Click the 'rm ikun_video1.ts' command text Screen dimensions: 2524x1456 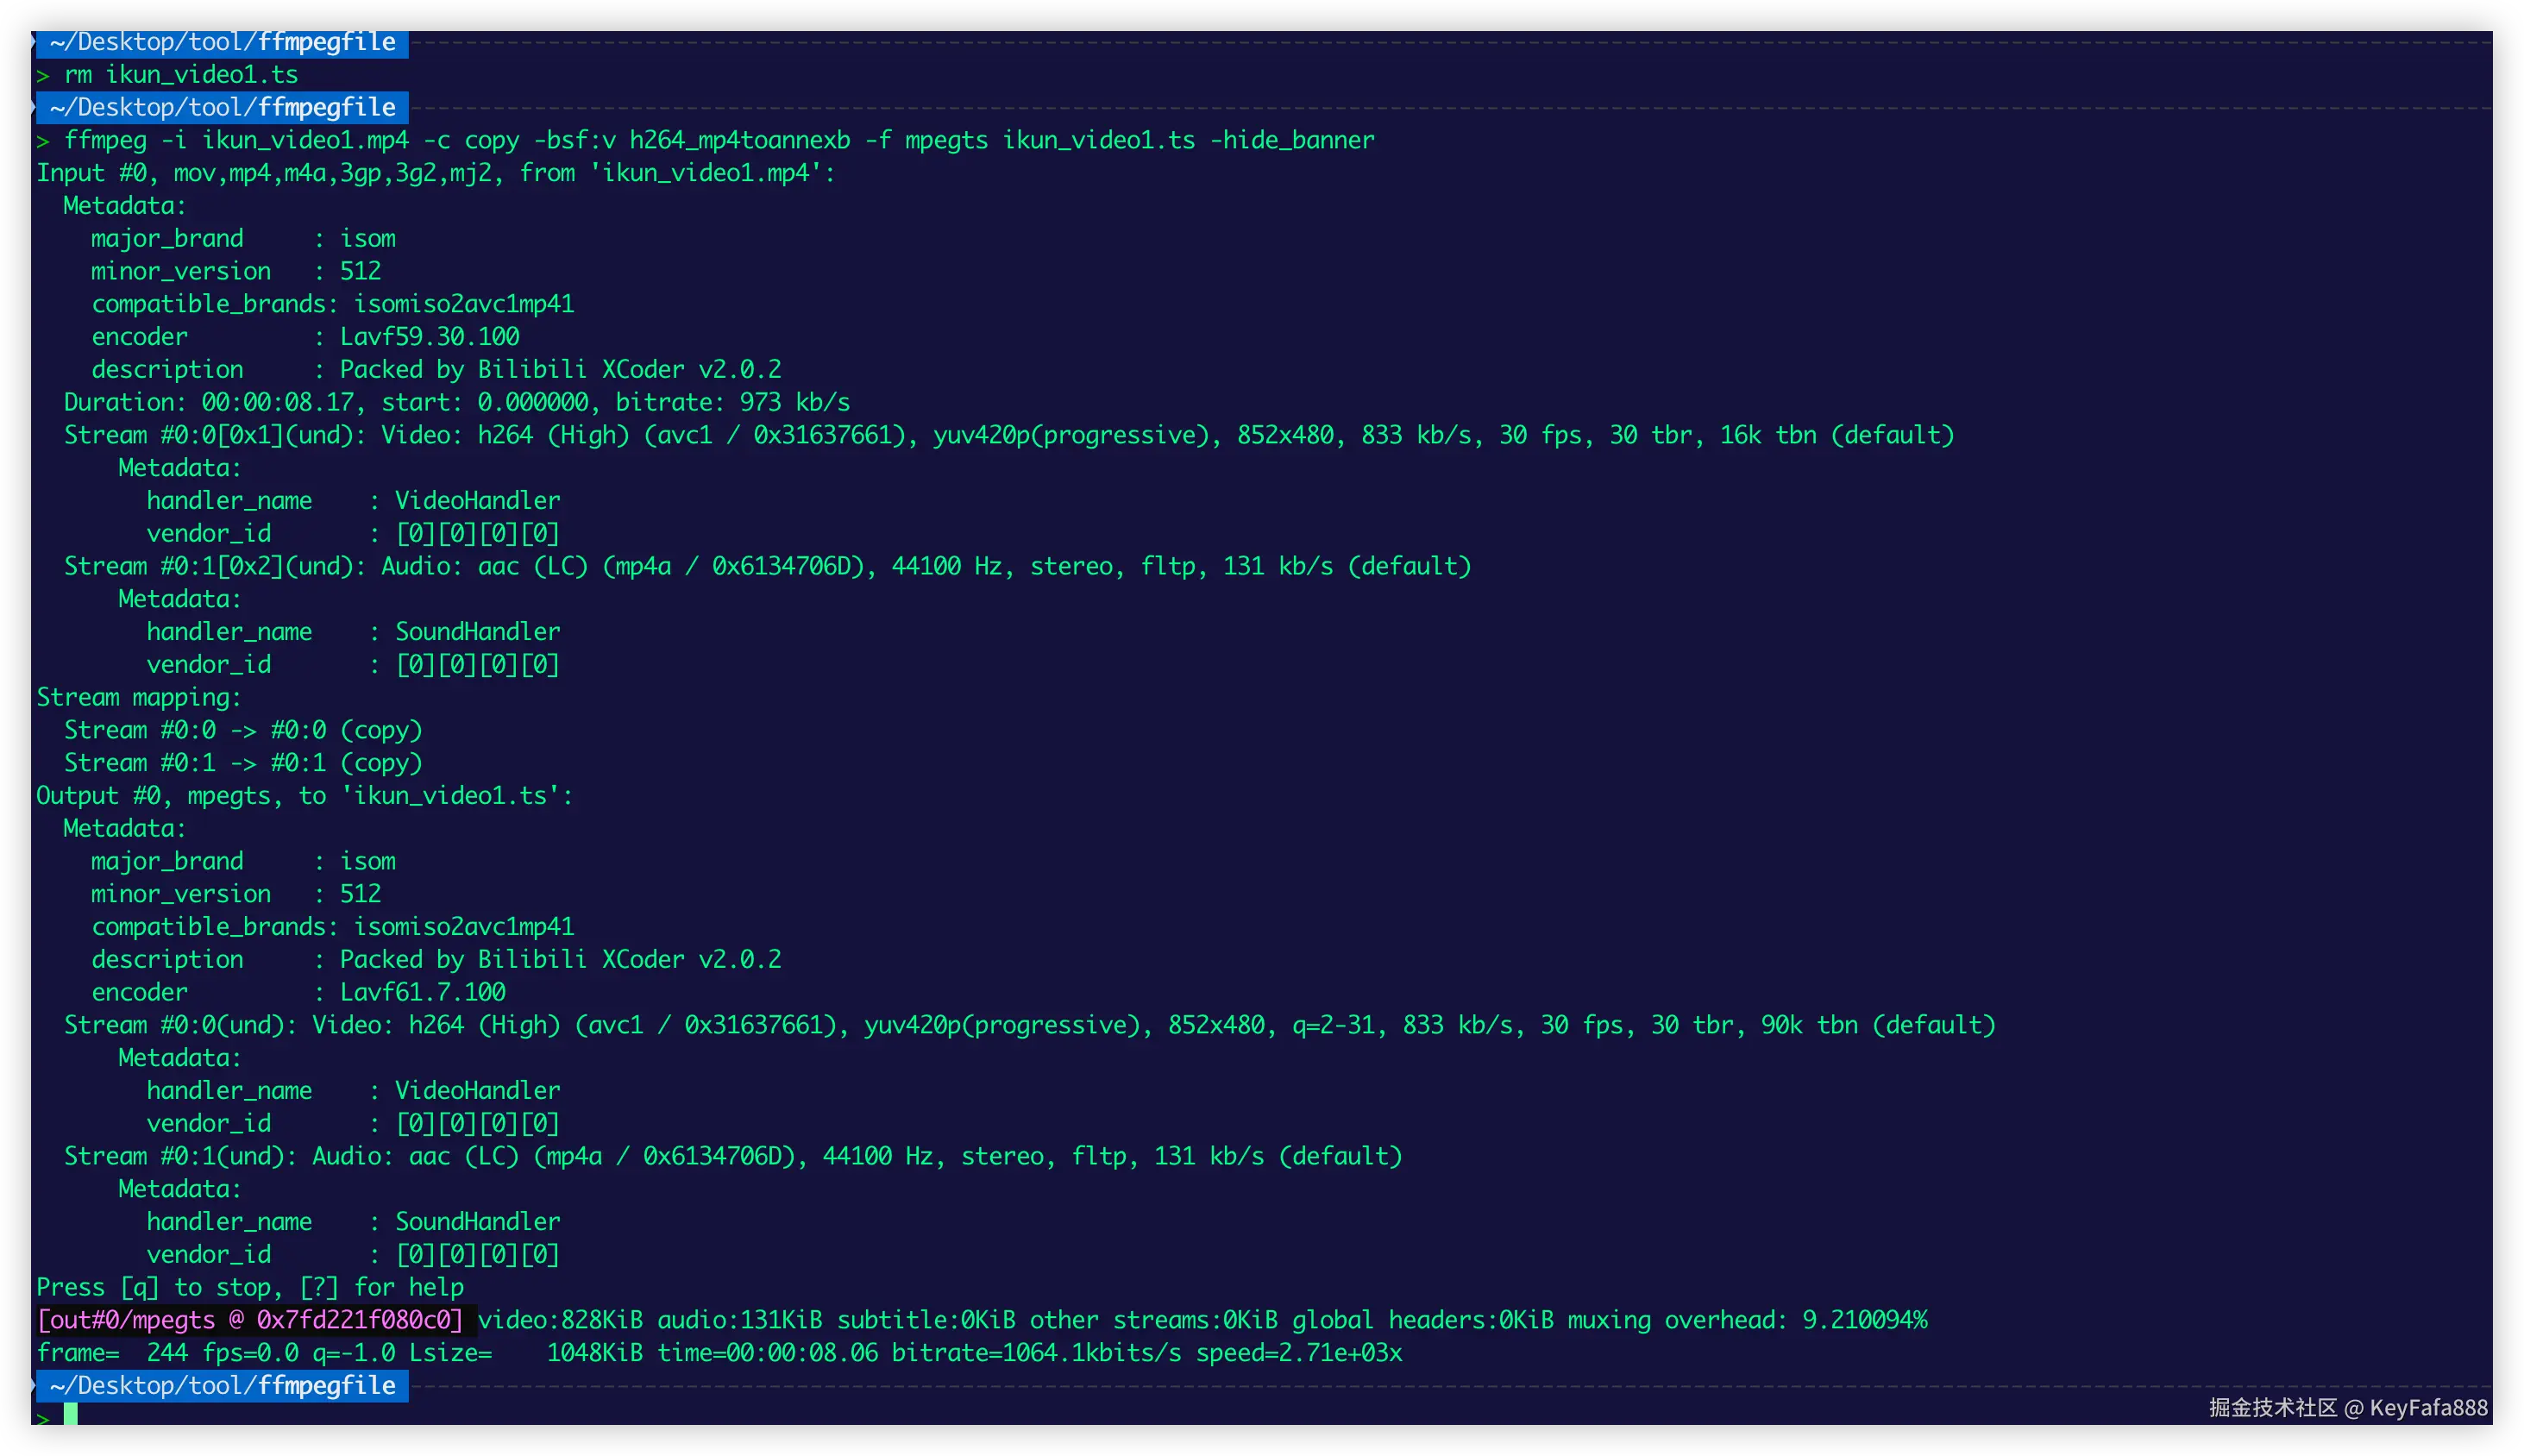[x=181, y=75]
